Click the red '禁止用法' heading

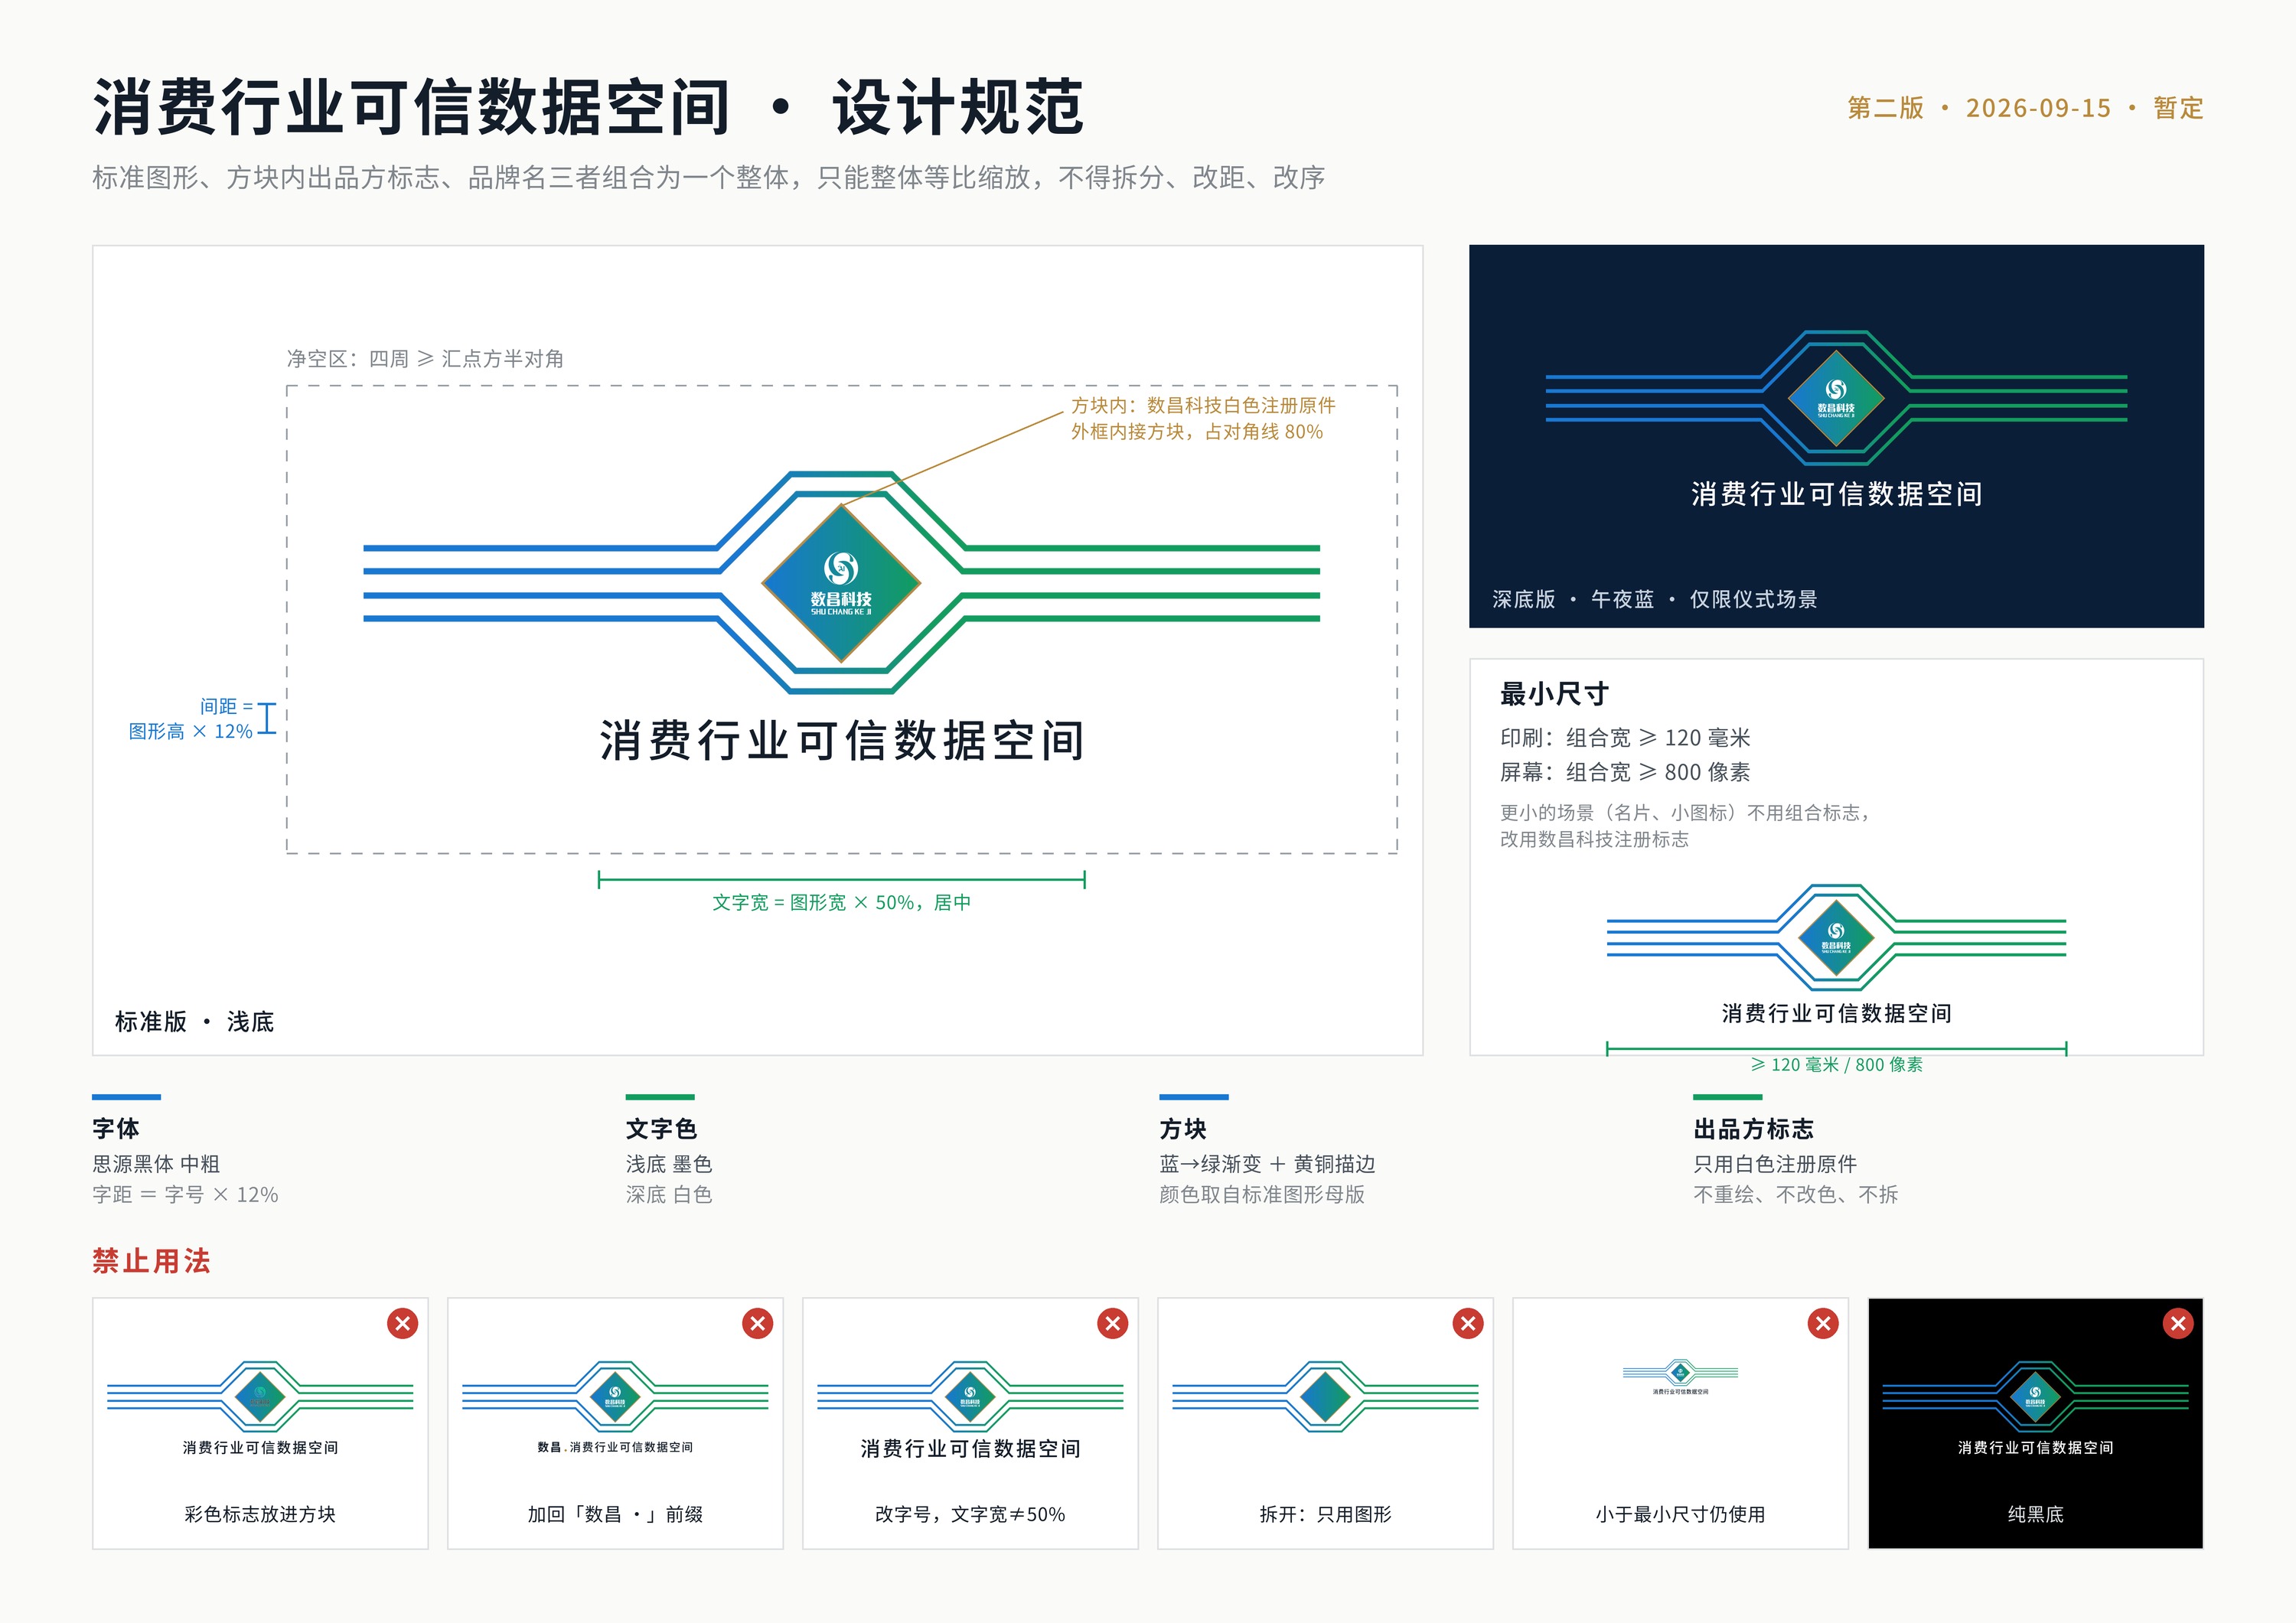(151, 1261)
